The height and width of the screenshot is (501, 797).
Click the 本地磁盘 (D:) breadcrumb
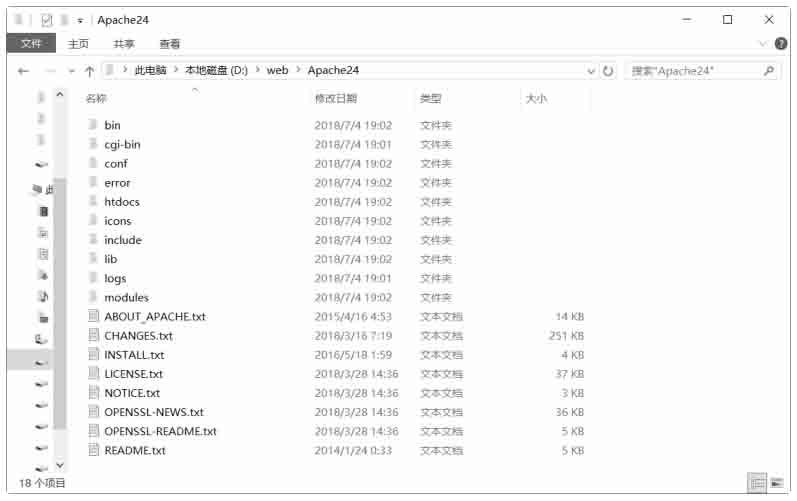point(217,70)
